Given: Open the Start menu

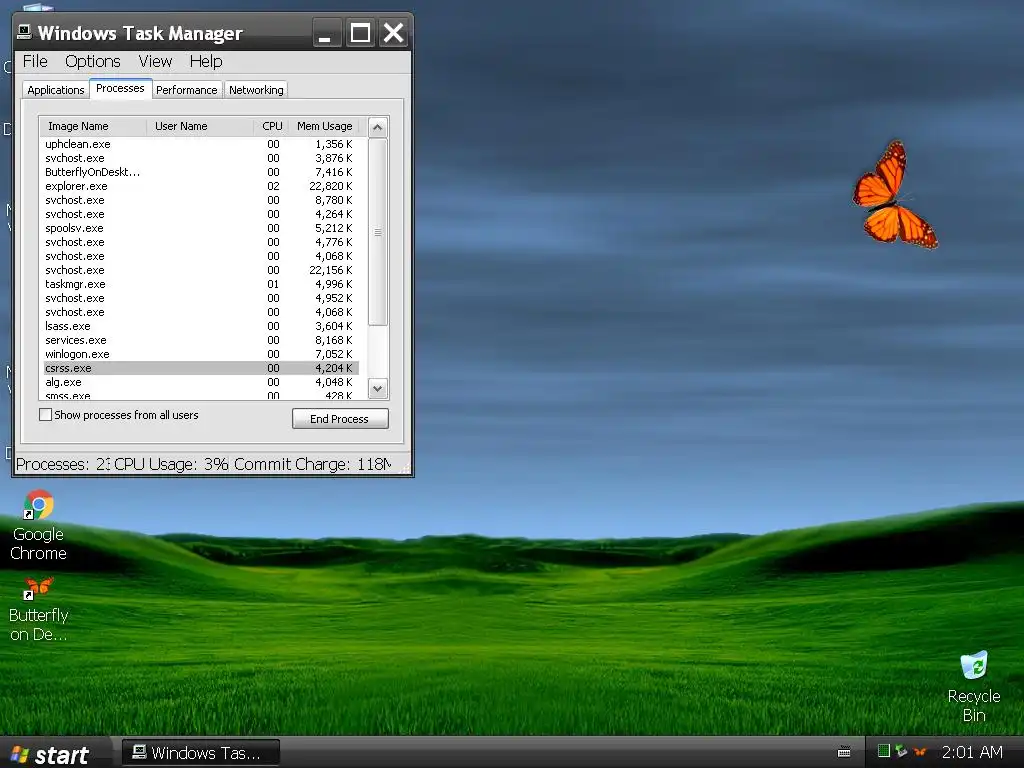Looking at the screenshot, I should coord(50,754).
